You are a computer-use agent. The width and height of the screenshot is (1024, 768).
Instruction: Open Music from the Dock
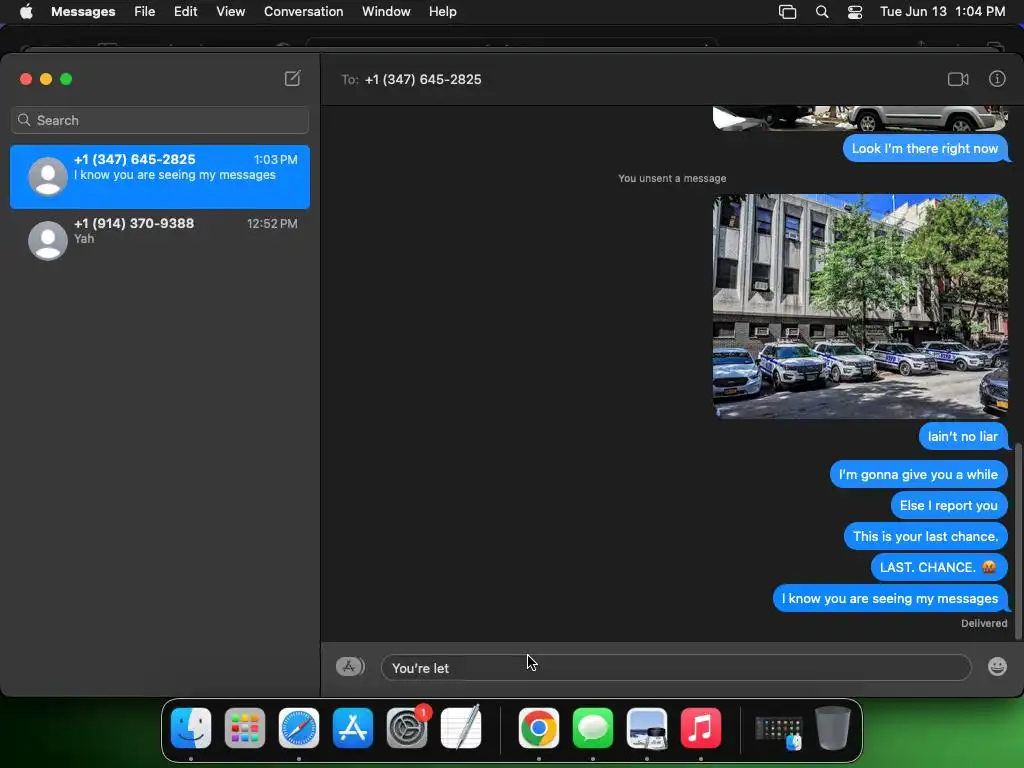701,728
